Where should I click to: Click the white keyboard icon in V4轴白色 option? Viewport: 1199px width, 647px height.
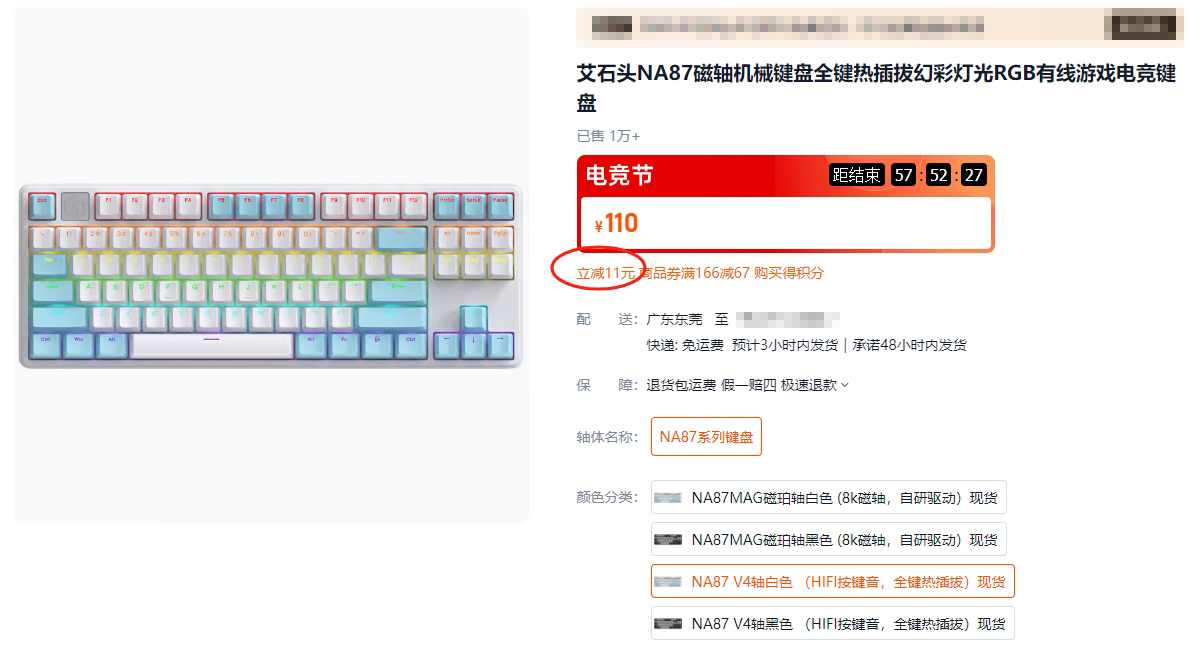(668, 582)
